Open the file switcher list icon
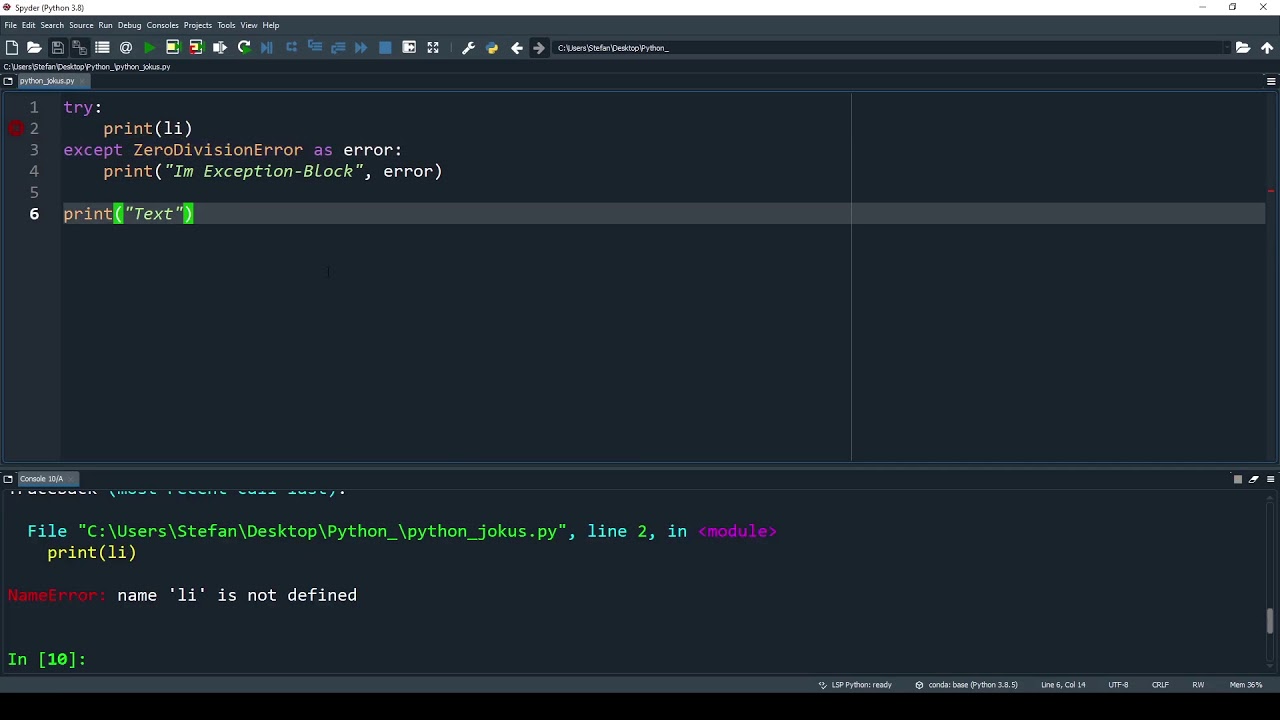Viewport: 1280px width, 720px height. [x=102, y=47]
